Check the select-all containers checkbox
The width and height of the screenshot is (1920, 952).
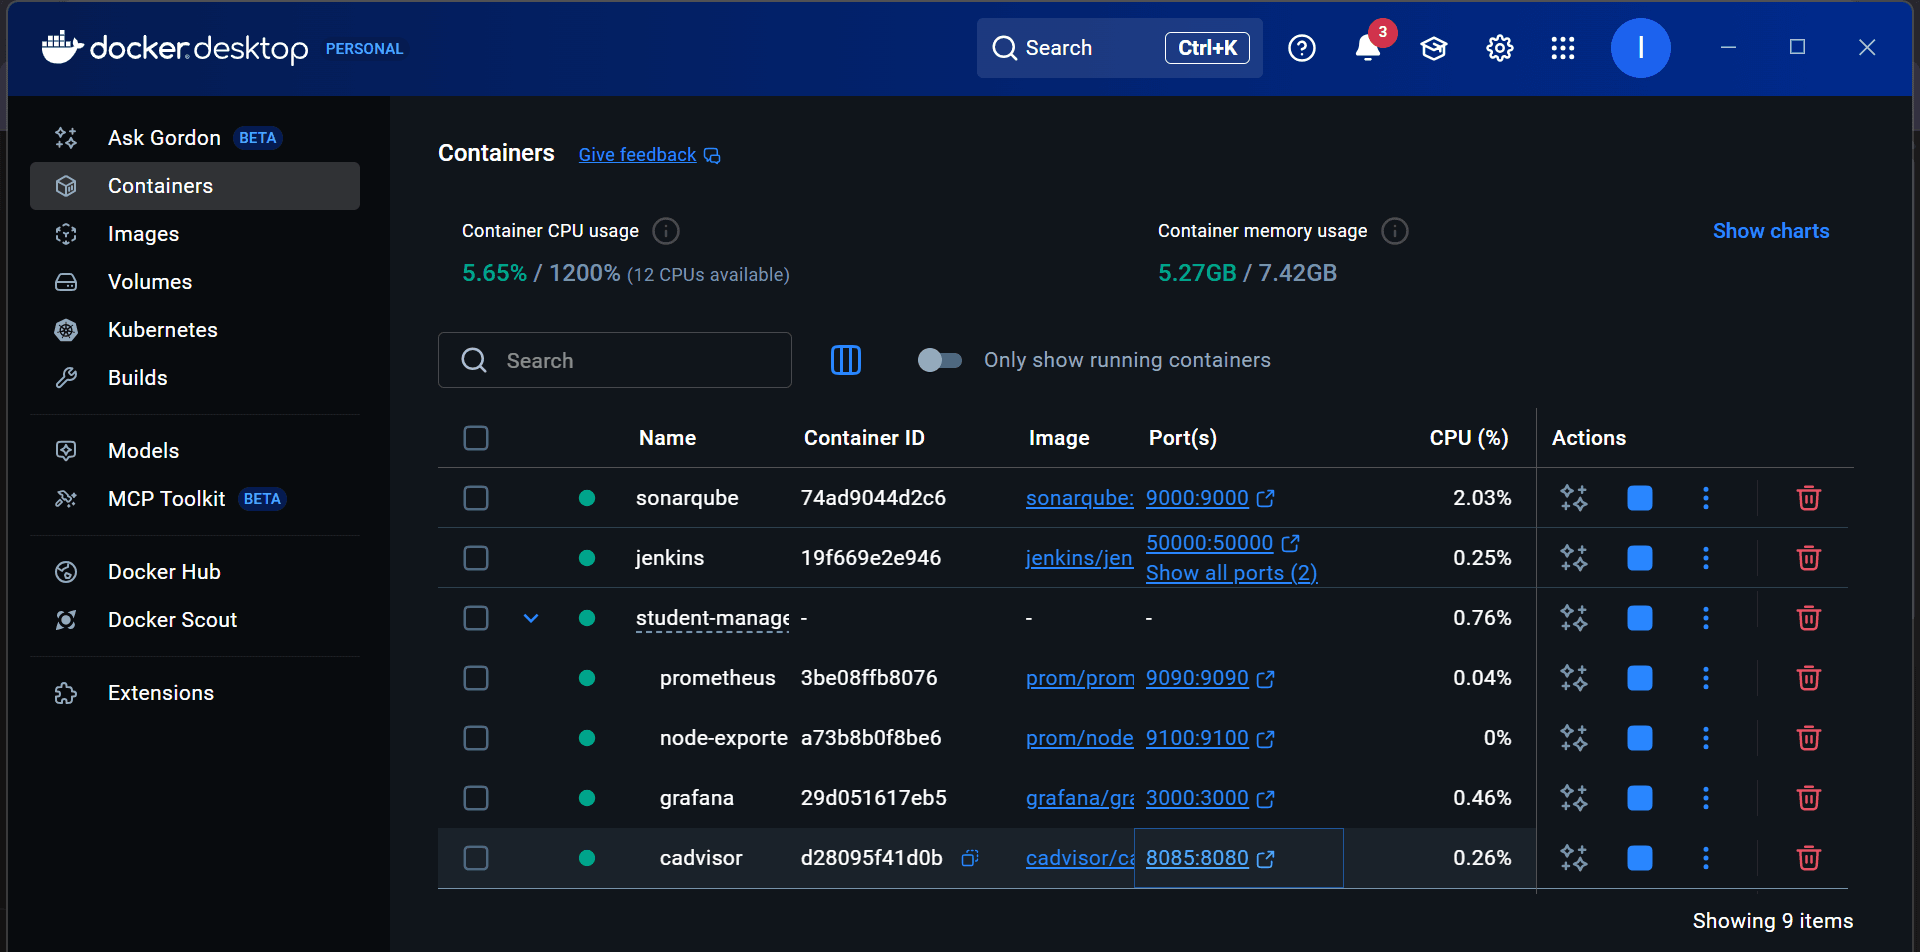476,438
